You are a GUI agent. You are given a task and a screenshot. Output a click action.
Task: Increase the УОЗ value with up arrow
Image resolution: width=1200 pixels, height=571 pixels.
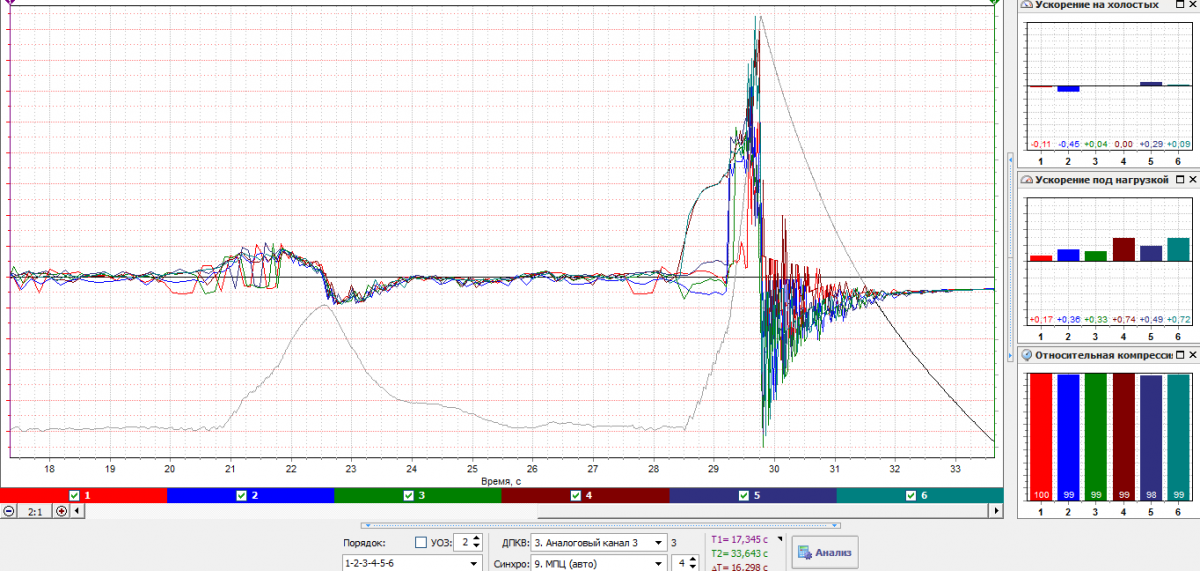(475, 538)
